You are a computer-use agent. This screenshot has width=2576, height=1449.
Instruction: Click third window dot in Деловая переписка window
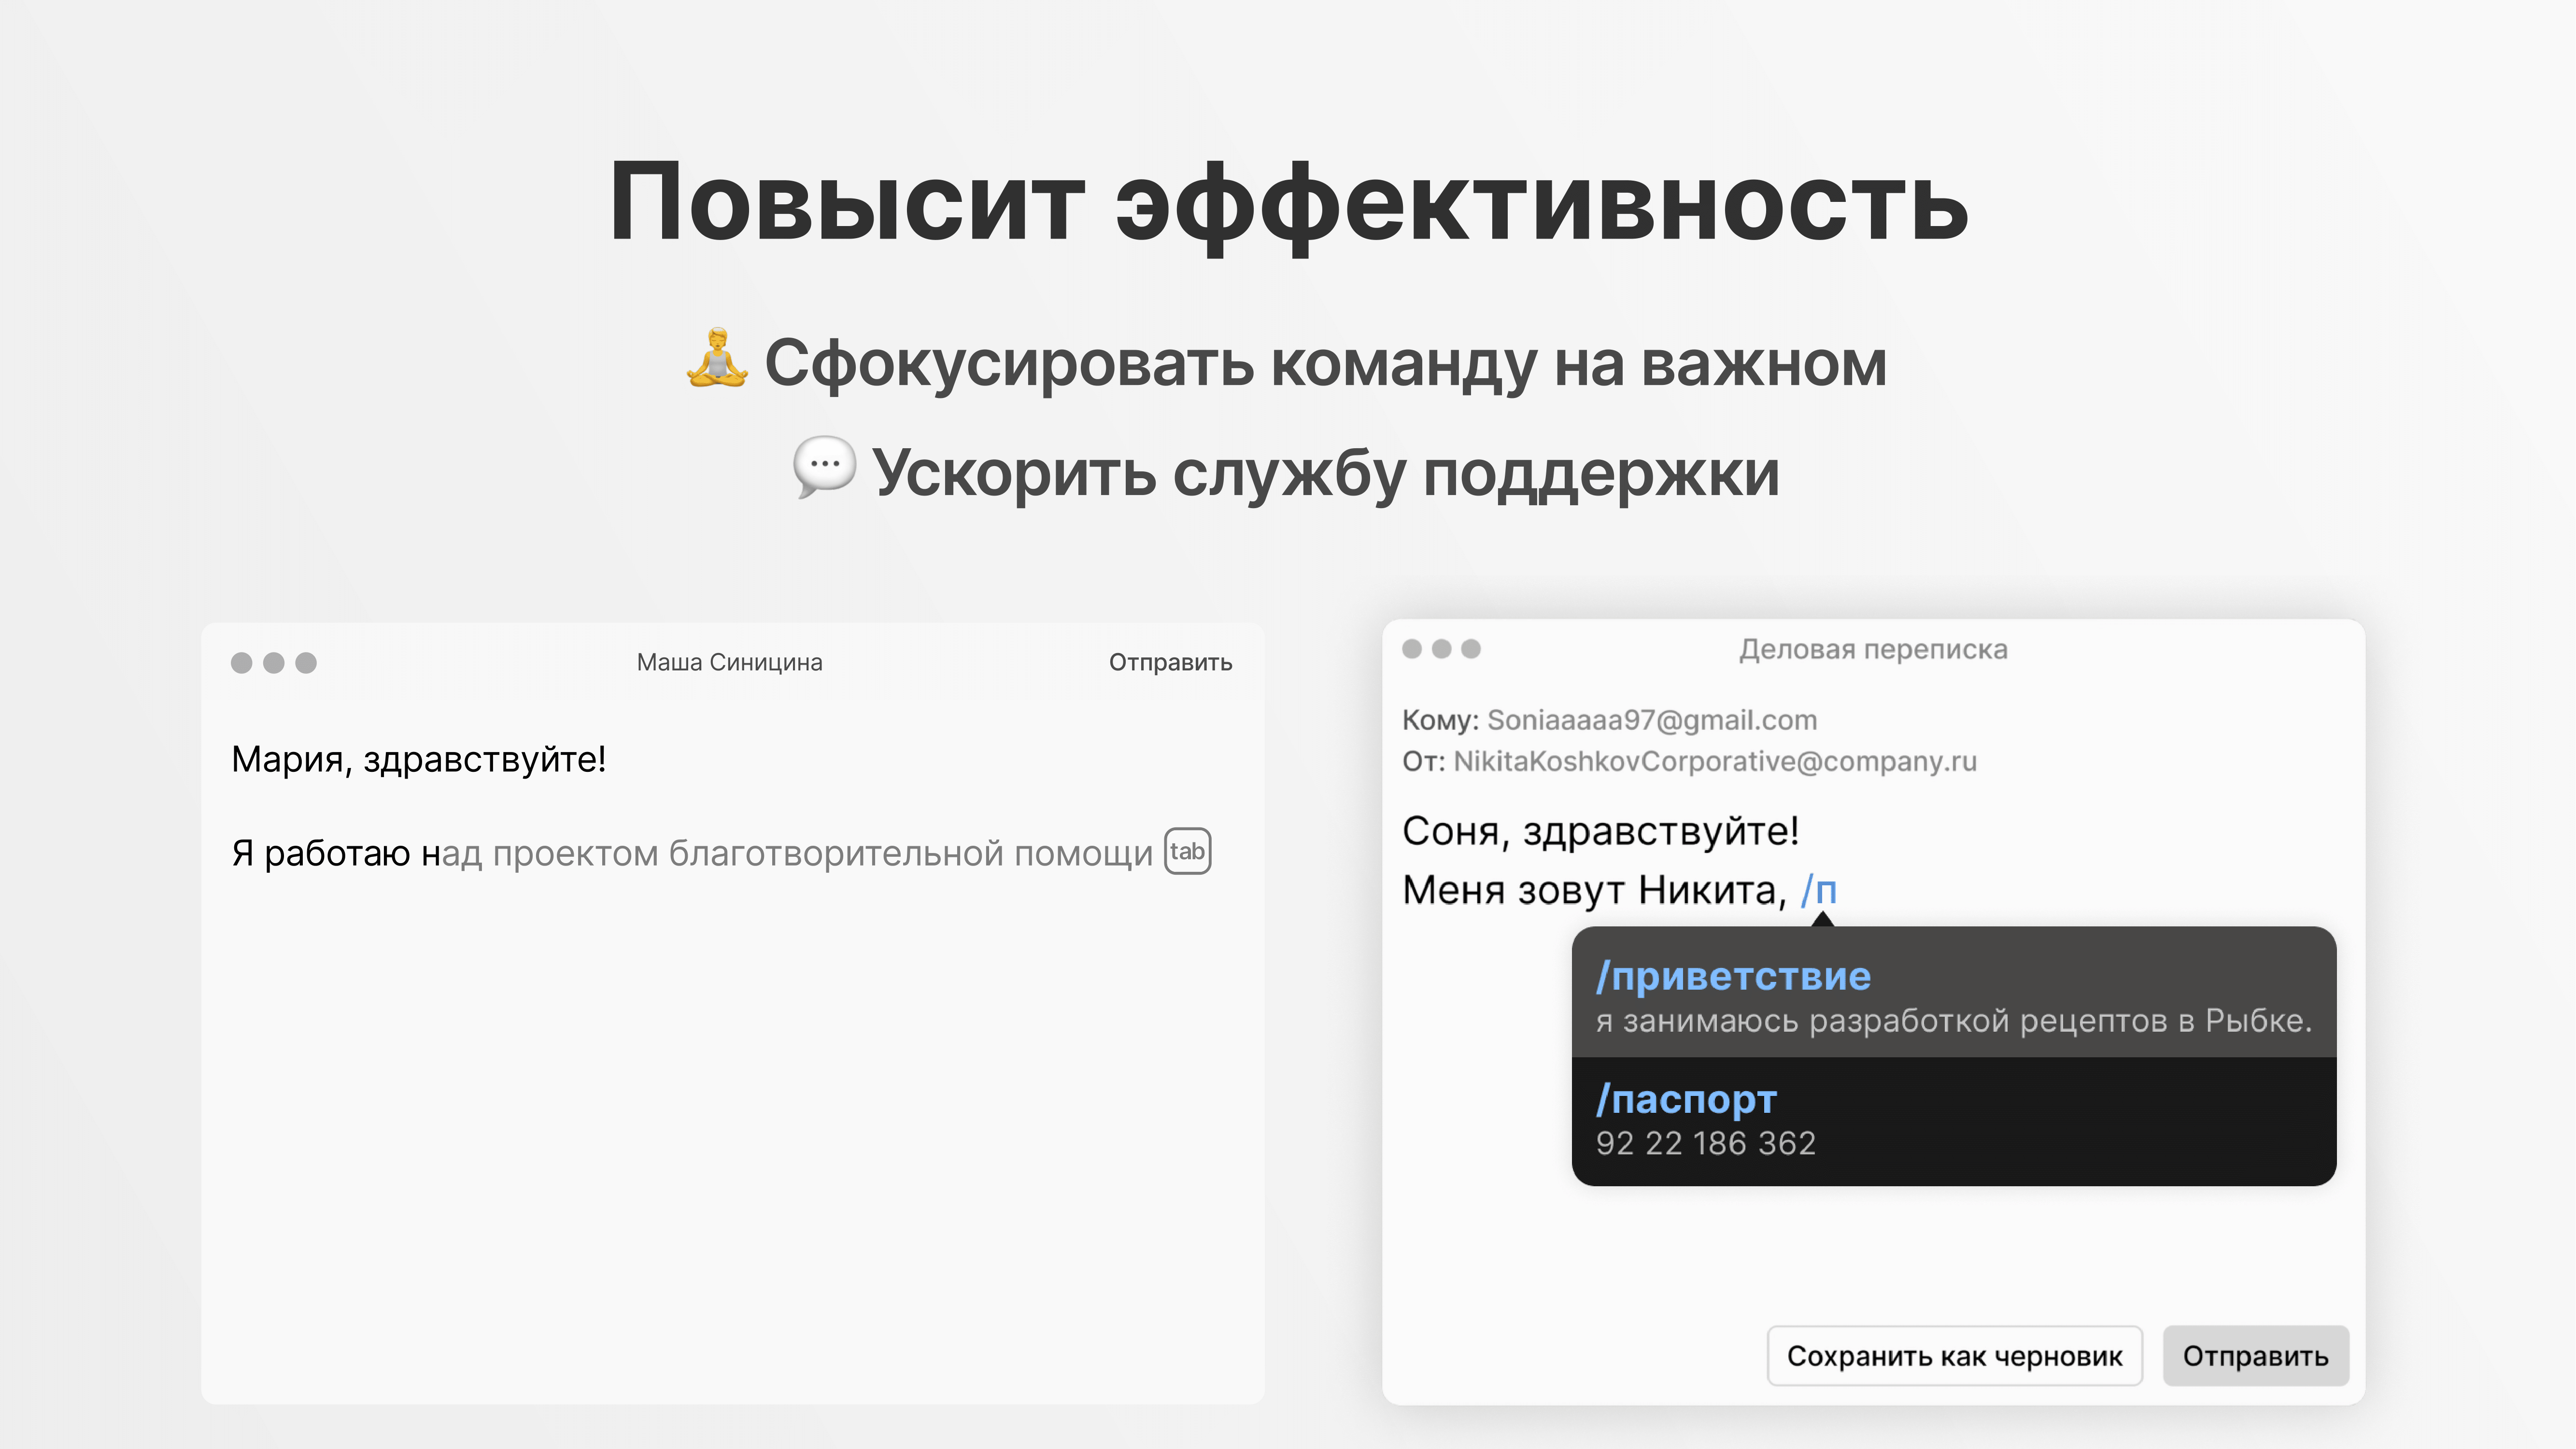pos(1471,649)
